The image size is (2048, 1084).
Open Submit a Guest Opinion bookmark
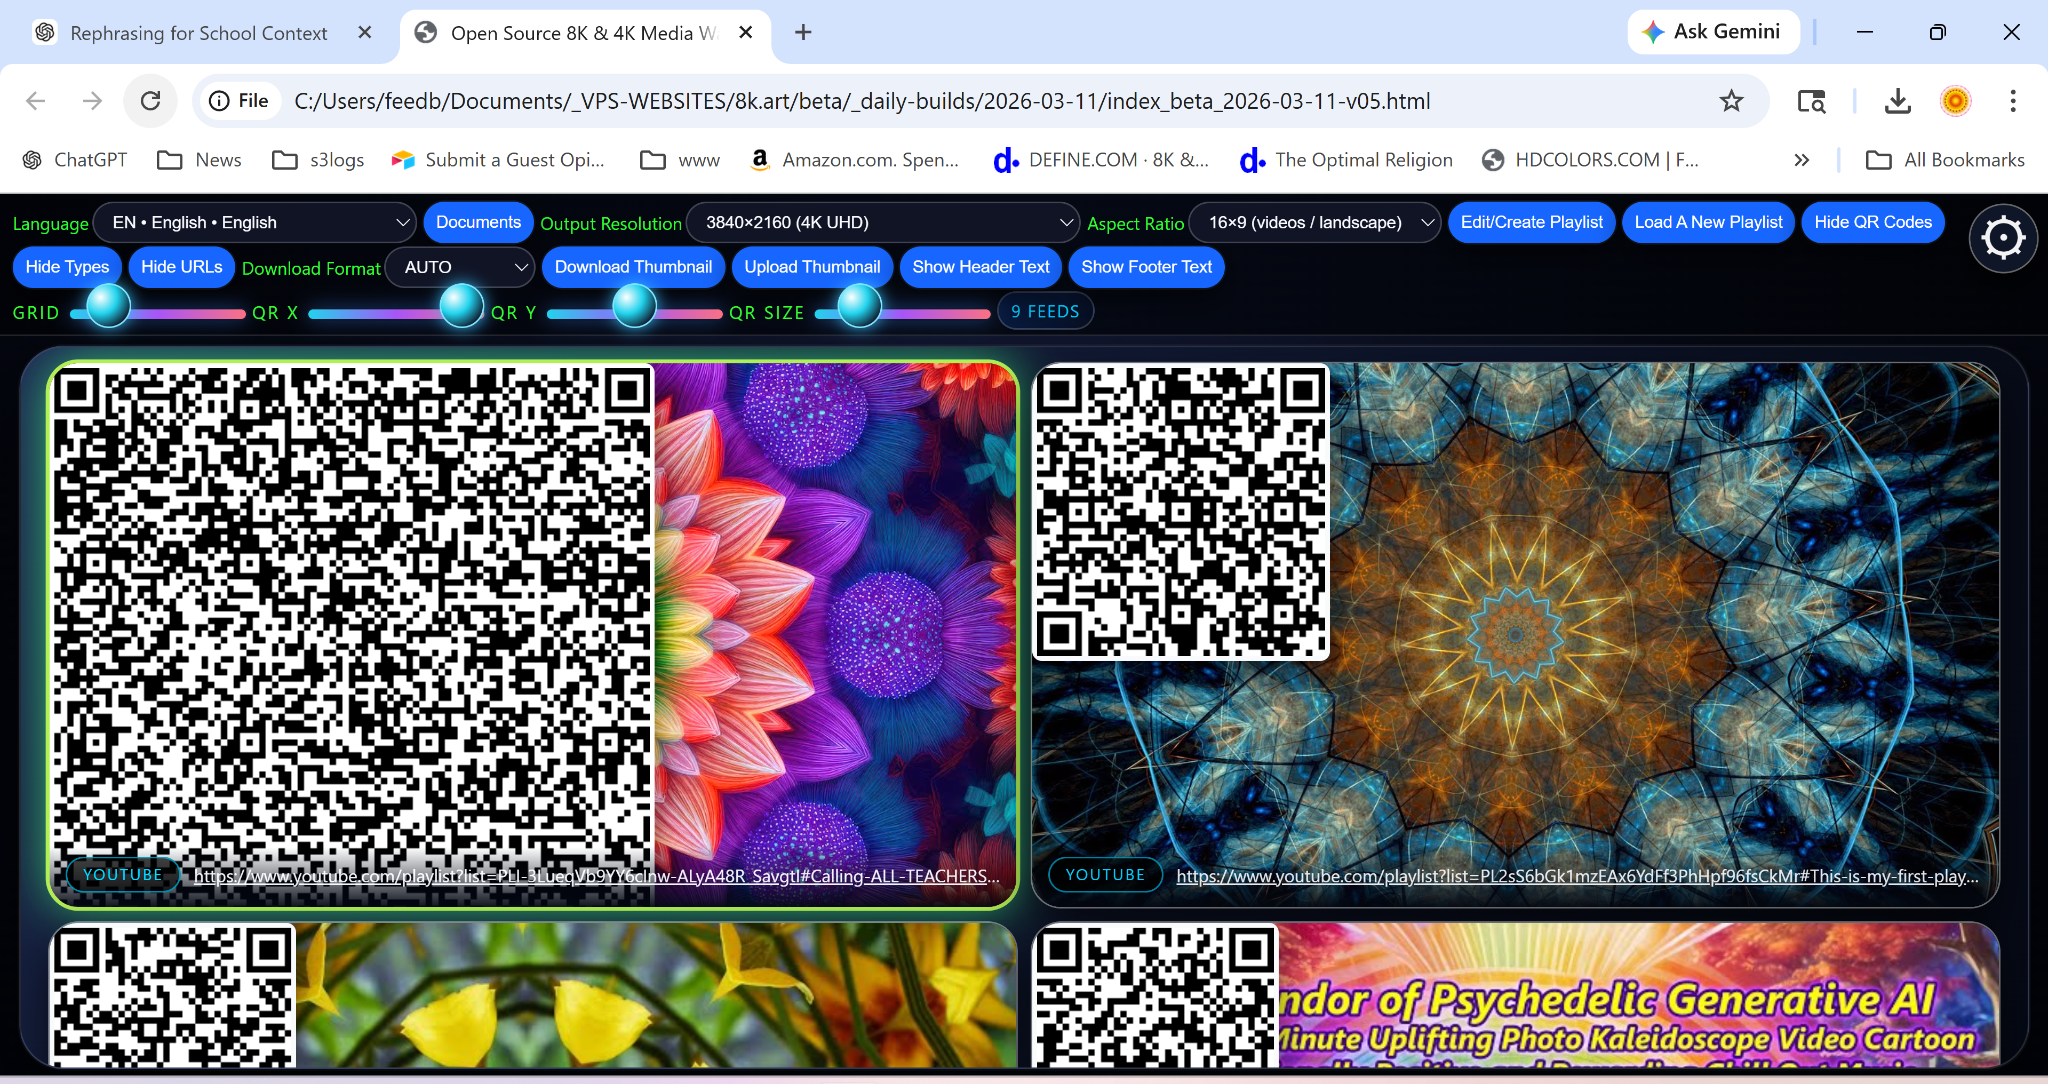coord(498,160)
